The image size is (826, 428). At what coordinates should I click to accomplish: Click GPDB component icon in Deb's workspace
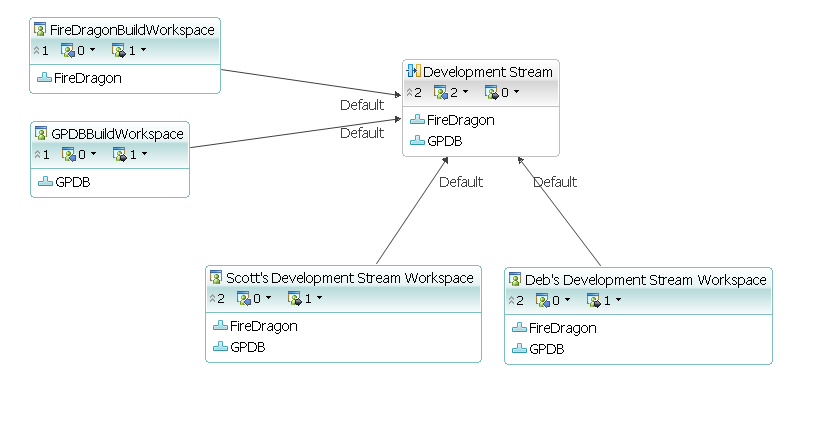(519, 348)
